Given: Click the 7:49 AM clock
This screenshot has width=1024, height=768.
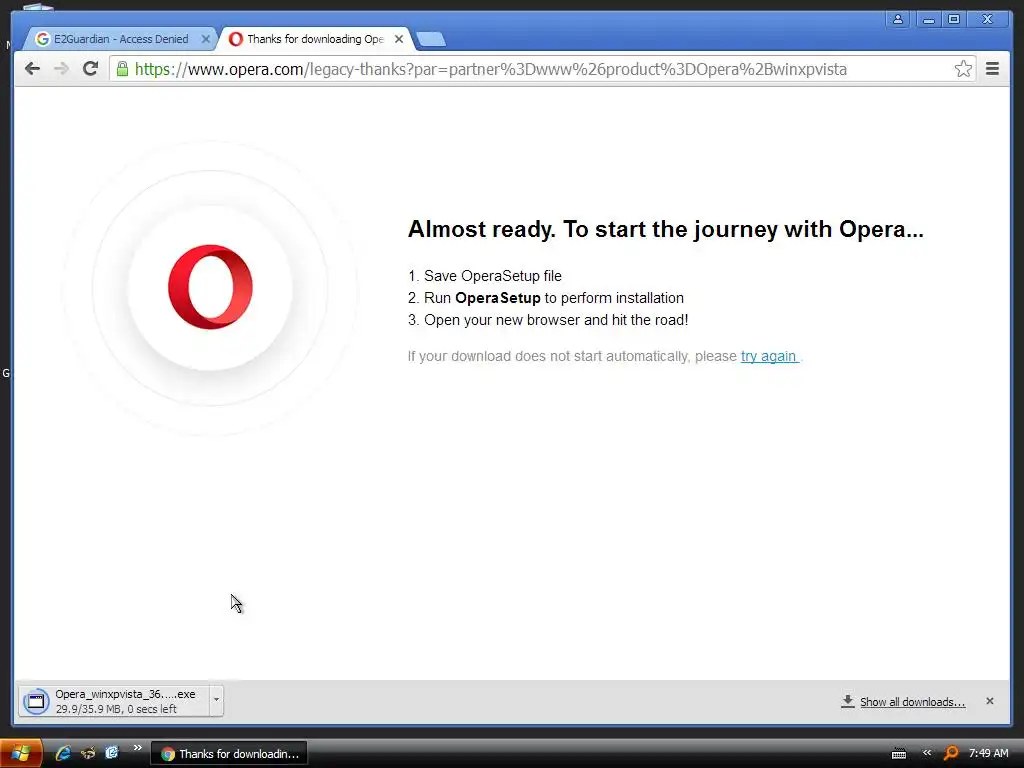Looking at the screenshot, I should (988, 754).
